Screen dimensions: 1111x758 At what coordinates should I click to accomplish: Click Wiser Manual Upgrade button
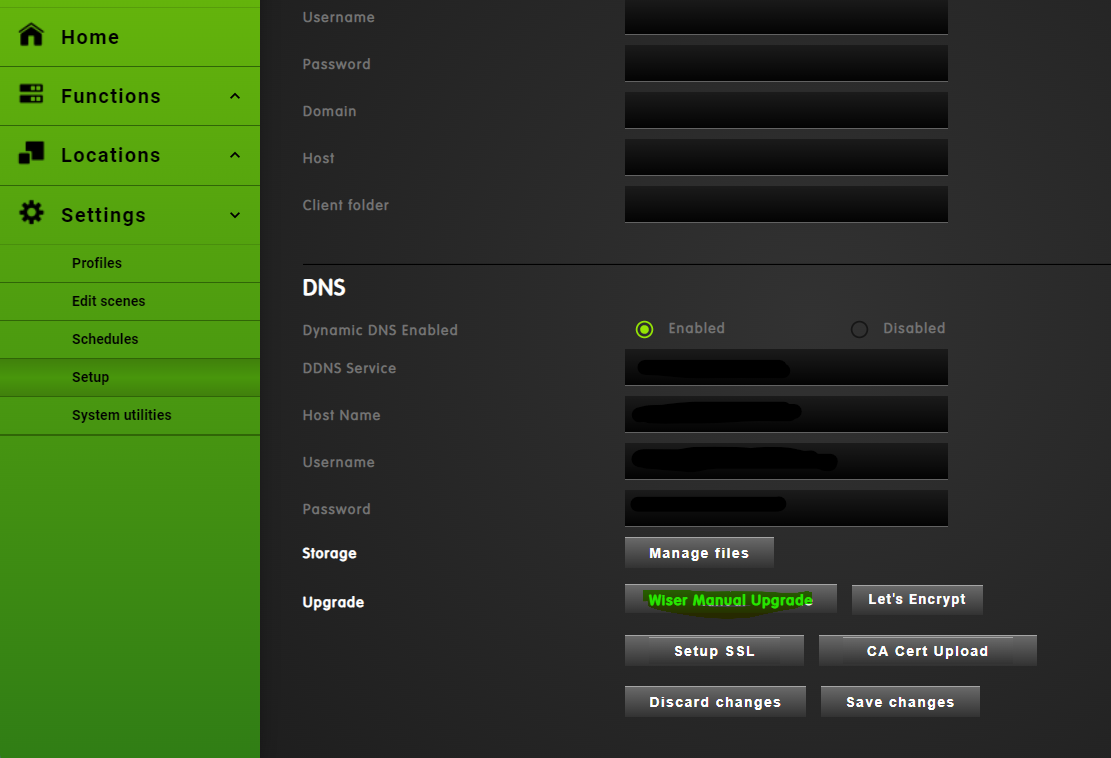coord(731,599)
